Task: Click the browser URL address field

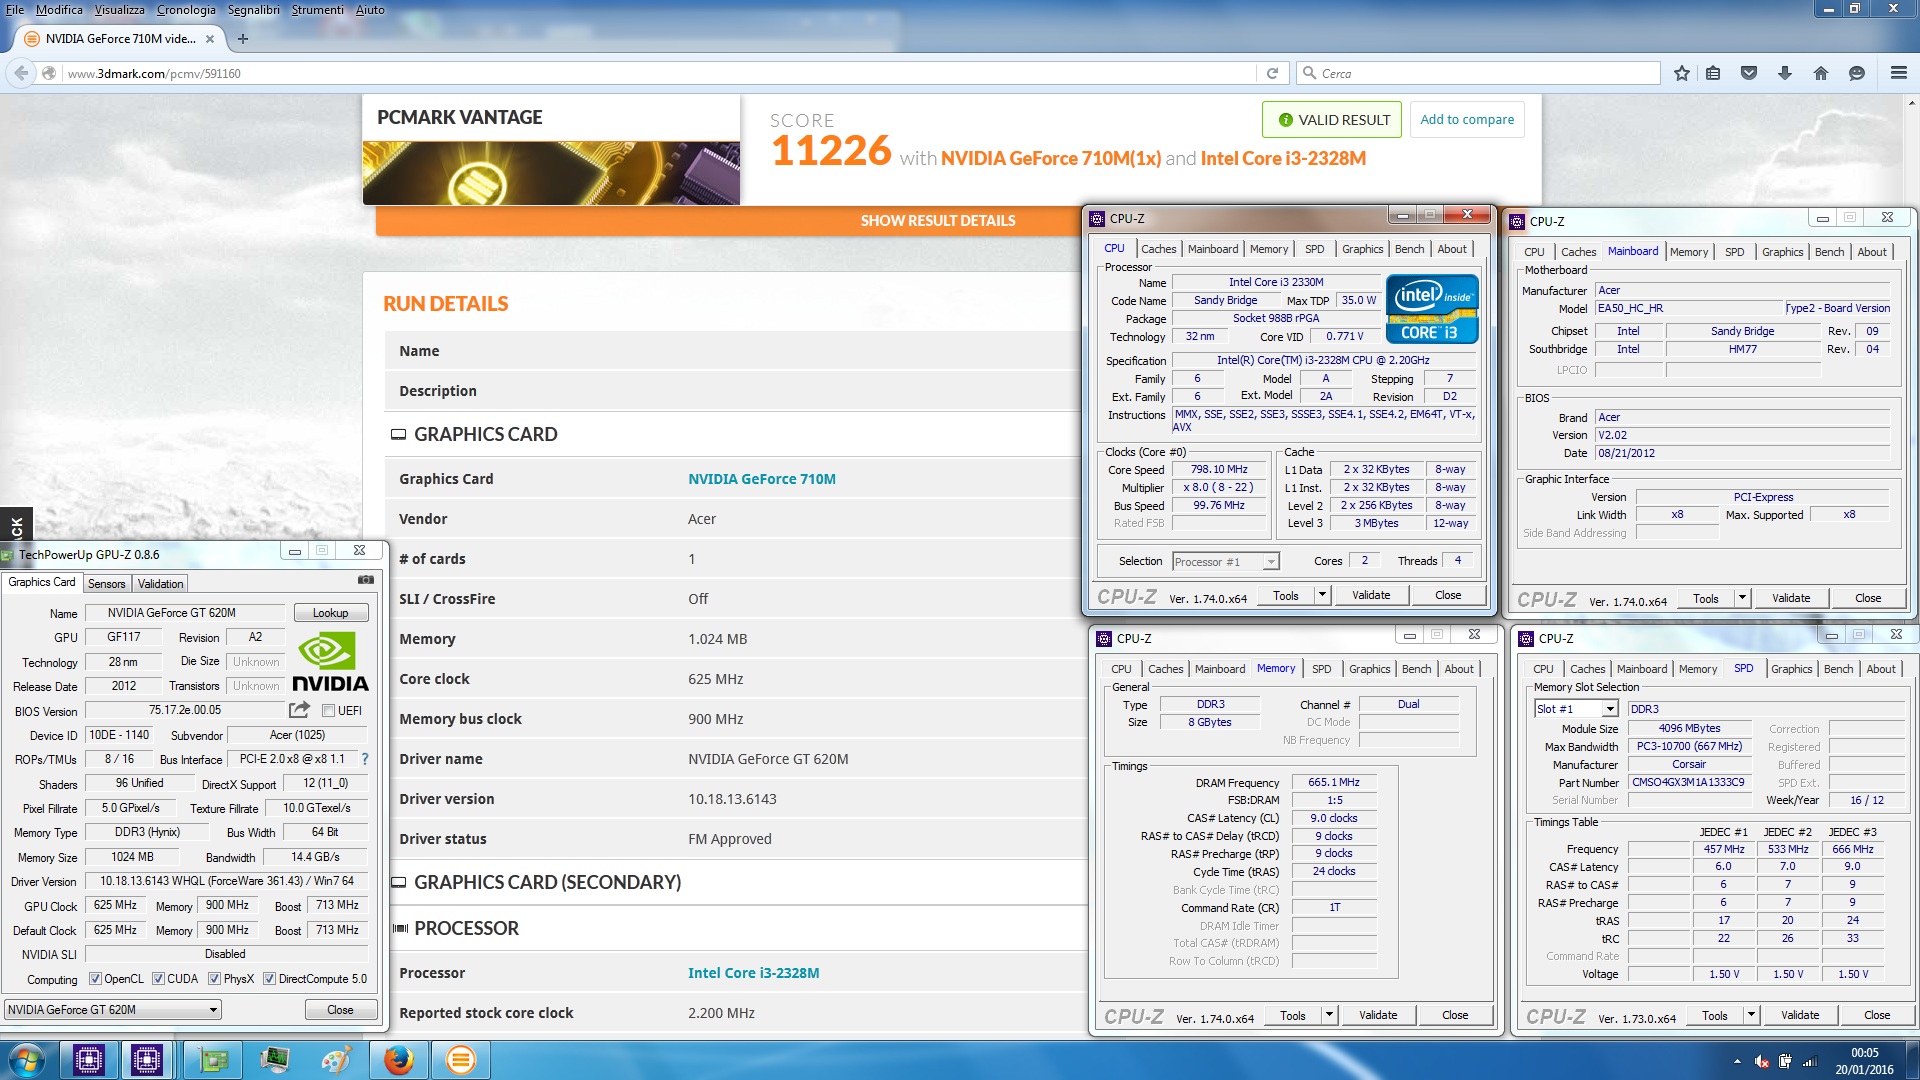Action: (660, 73)
